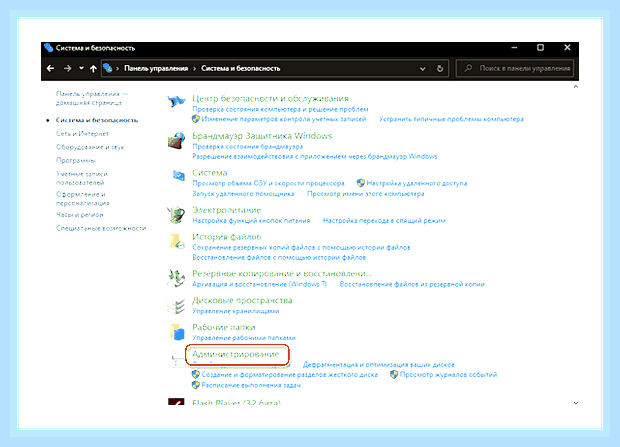Open Устранить типичные проблемы компьютера
This screenshot has width=620, height=447.
coord(451,119)
